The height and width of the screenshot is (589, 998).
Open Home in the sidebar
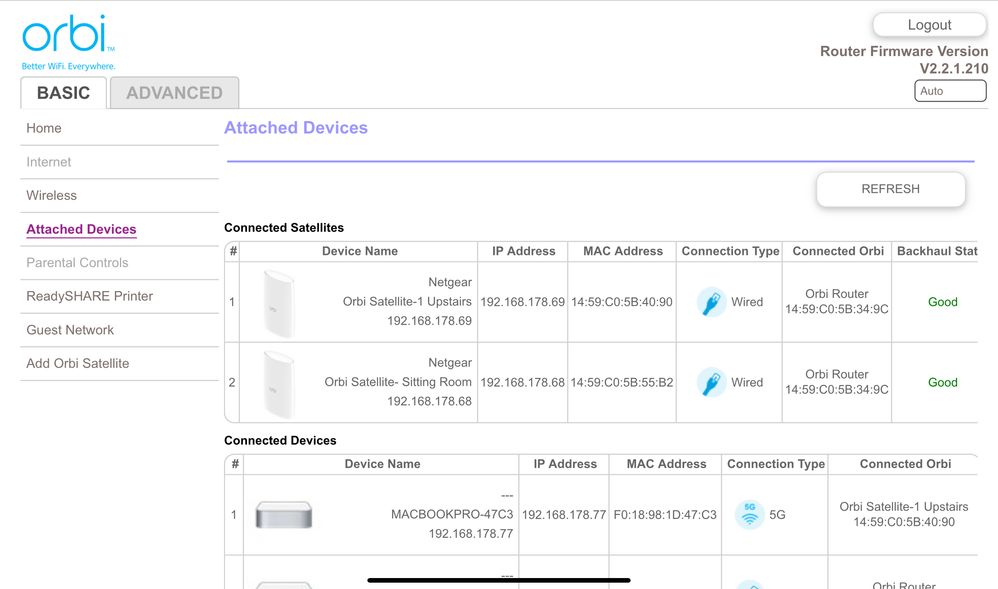pos(44,128)
